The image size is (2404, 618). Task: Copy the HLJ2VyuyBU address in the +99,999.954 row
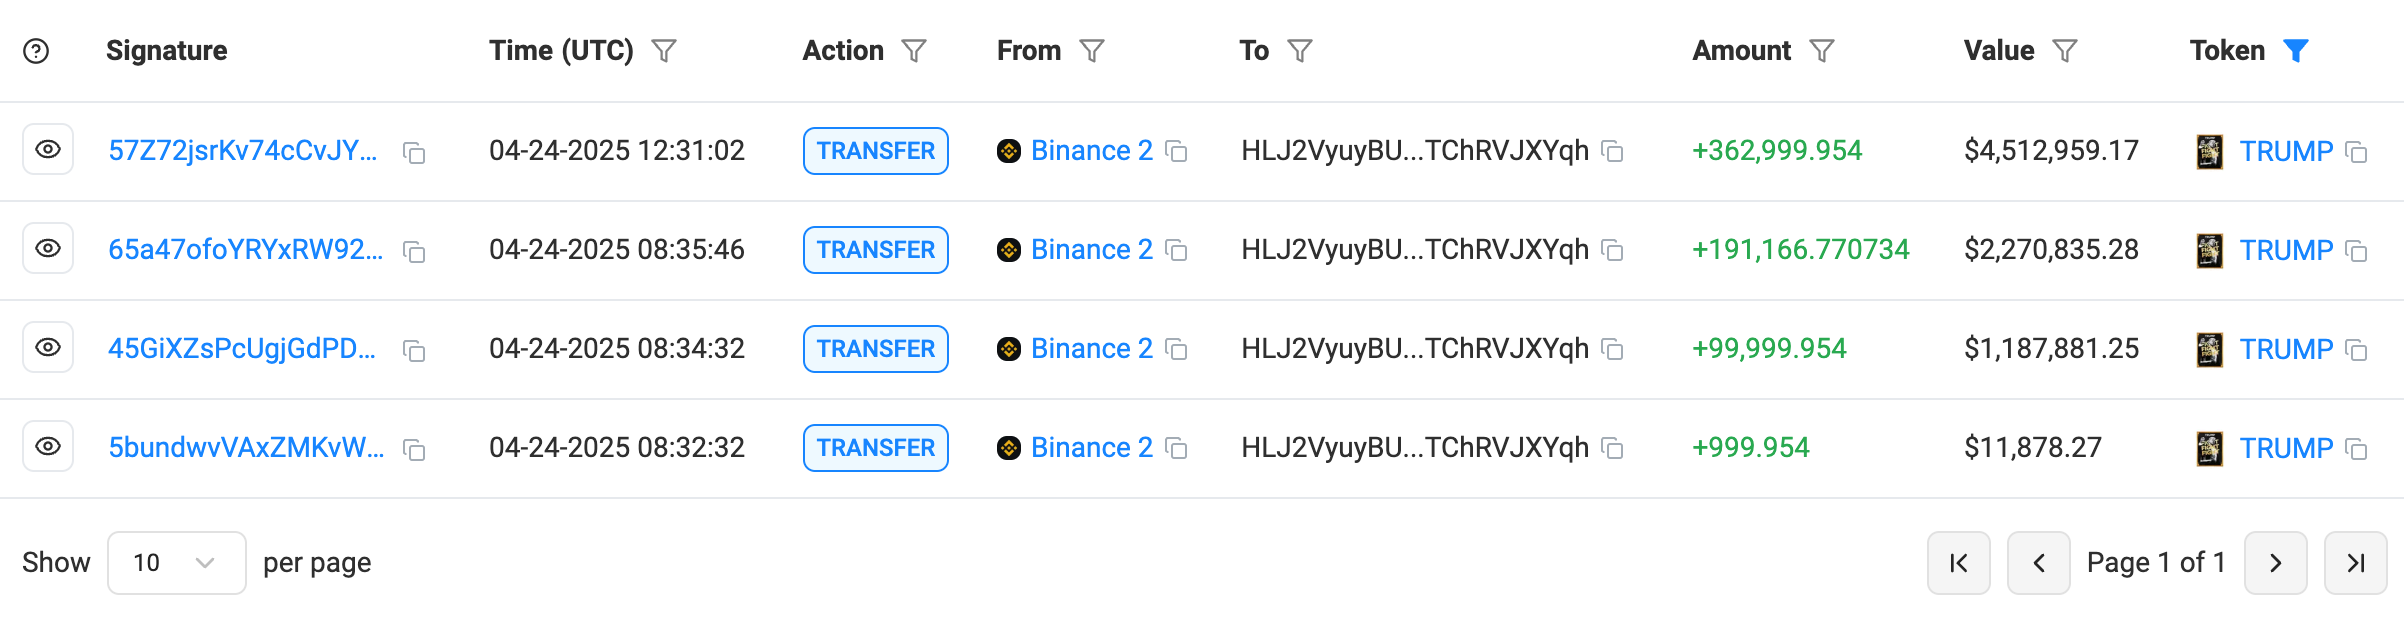click(1612, 349)
